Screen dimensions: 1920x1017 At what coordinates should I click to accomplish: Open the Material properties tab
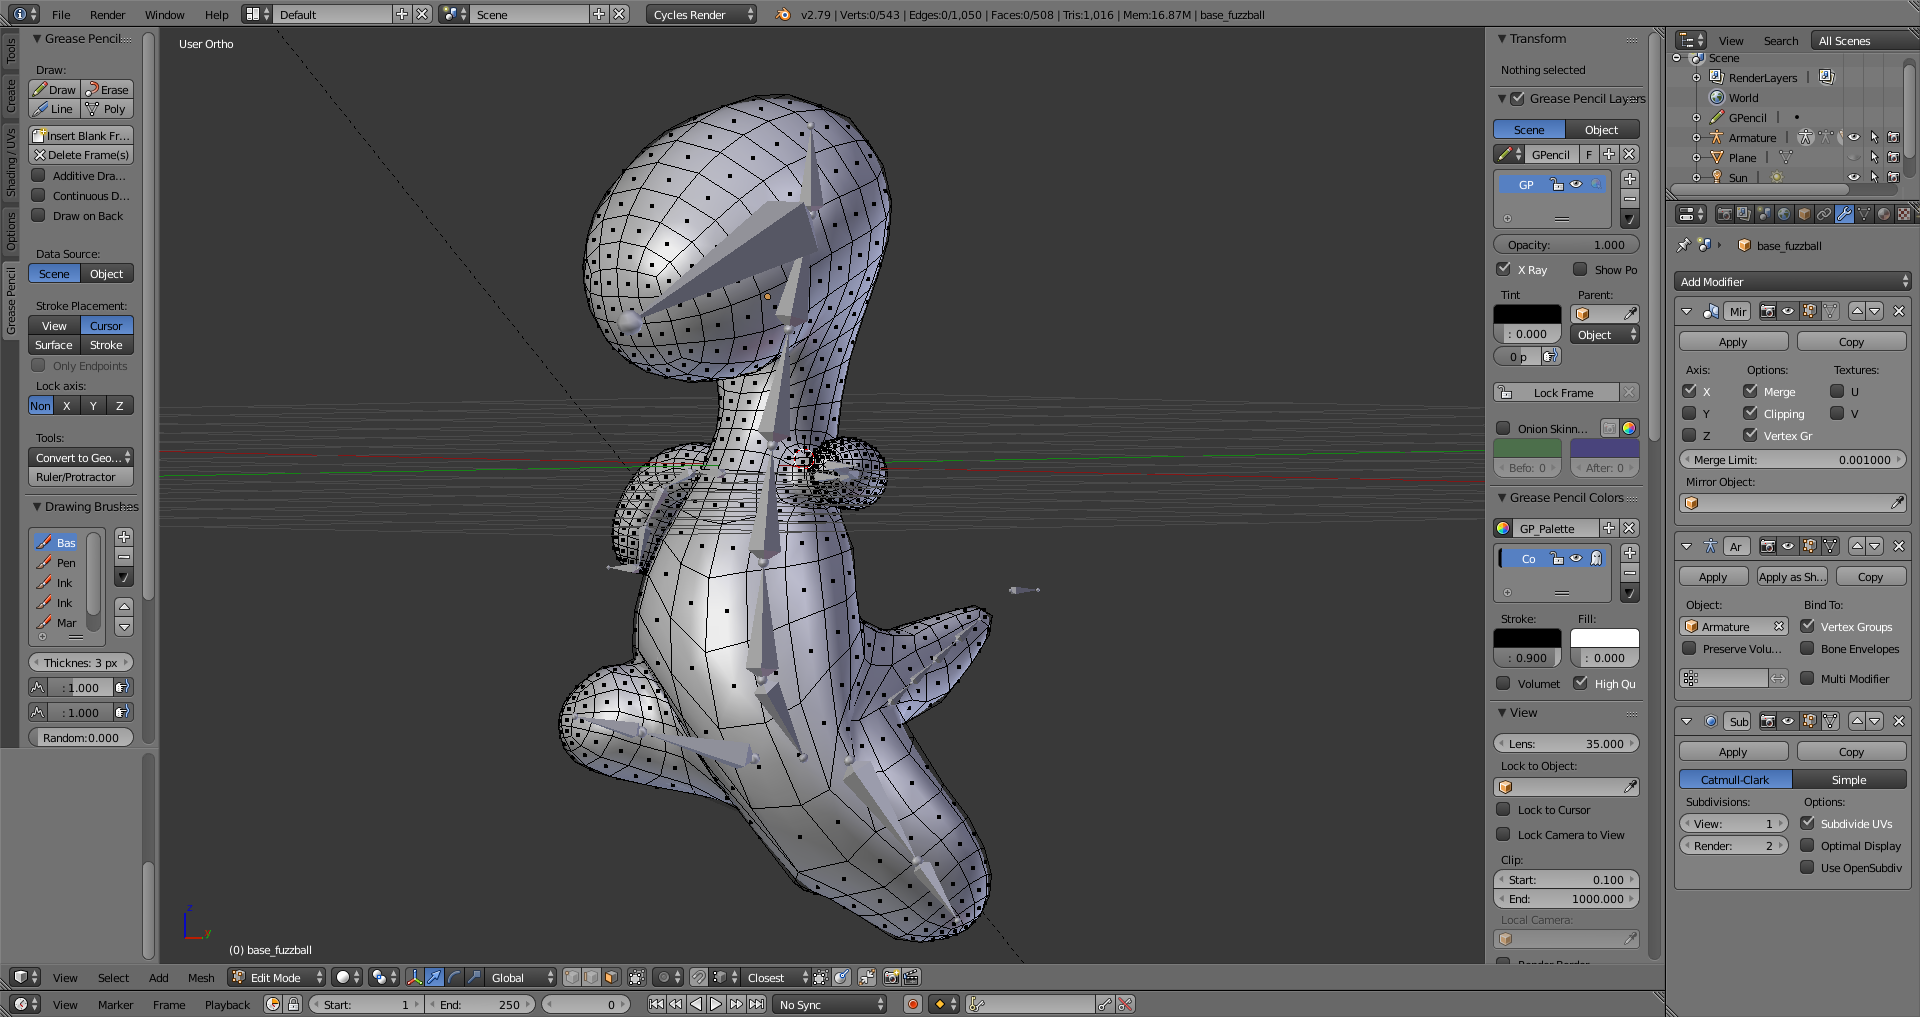click(1884, 214)
